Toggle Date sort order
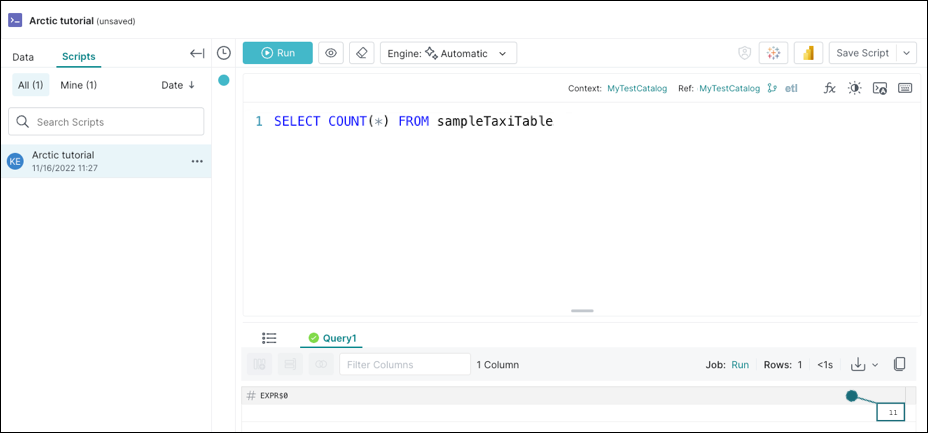This screenshot has height=433, width=928. 178,85
